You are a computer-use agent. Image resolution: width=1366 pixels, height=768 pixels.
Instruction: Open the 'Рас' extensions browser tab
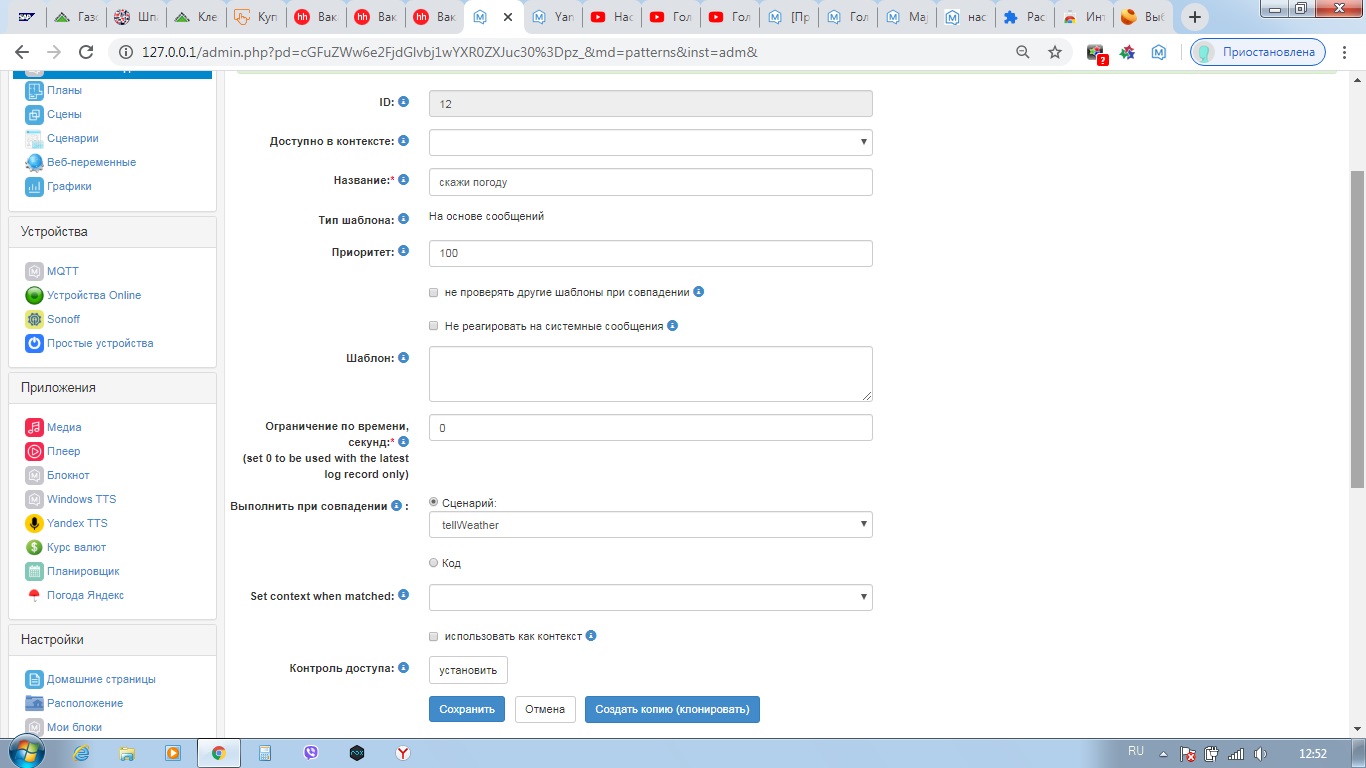click(1024, 17)
